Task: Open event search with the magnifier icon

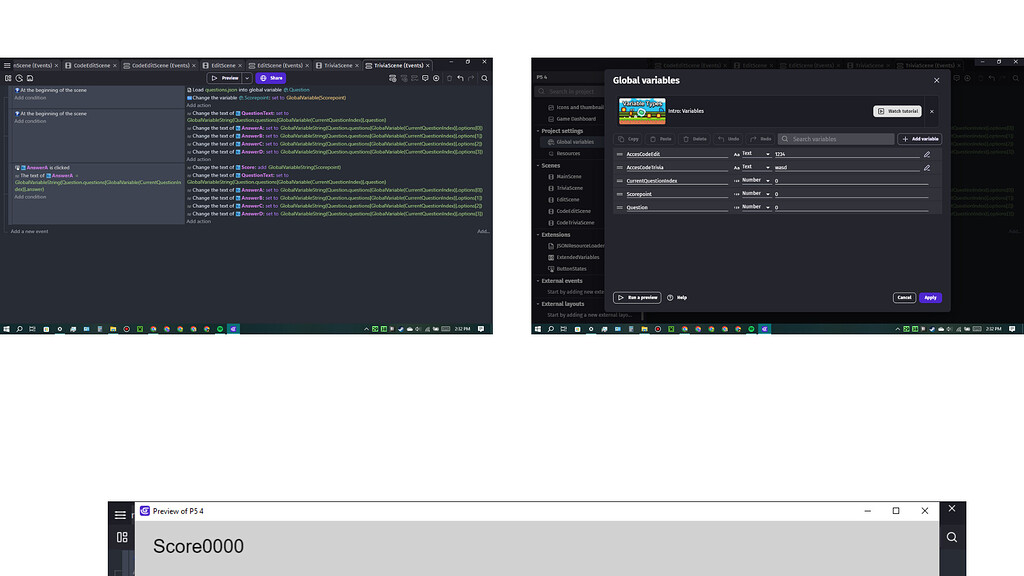Action: [x=485, y=77]
